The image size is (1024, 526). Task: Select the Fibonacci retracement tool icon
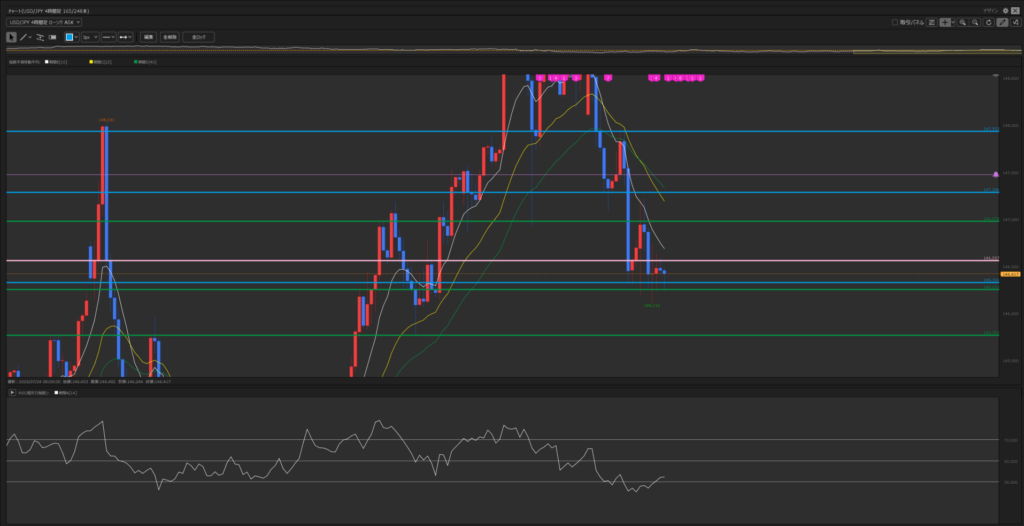click(x=40, y=37)
